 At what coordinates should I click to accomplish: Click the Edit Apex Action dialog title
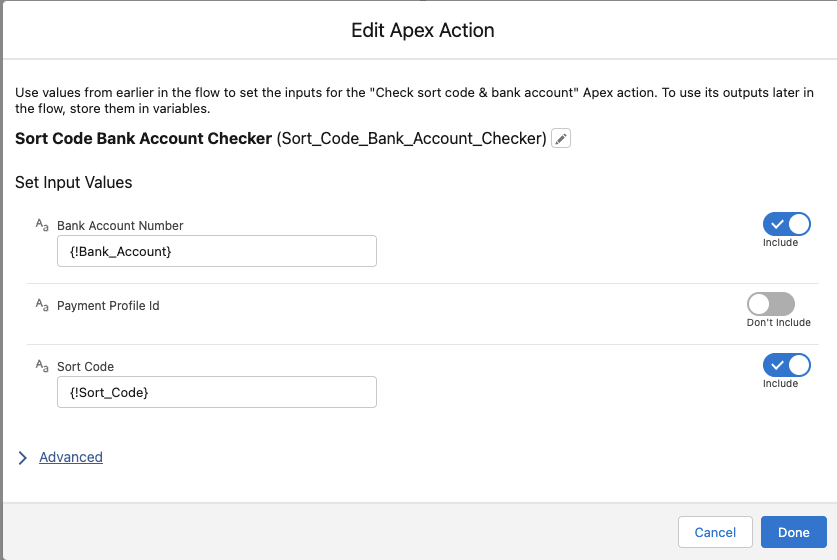(x=422, y=31)
